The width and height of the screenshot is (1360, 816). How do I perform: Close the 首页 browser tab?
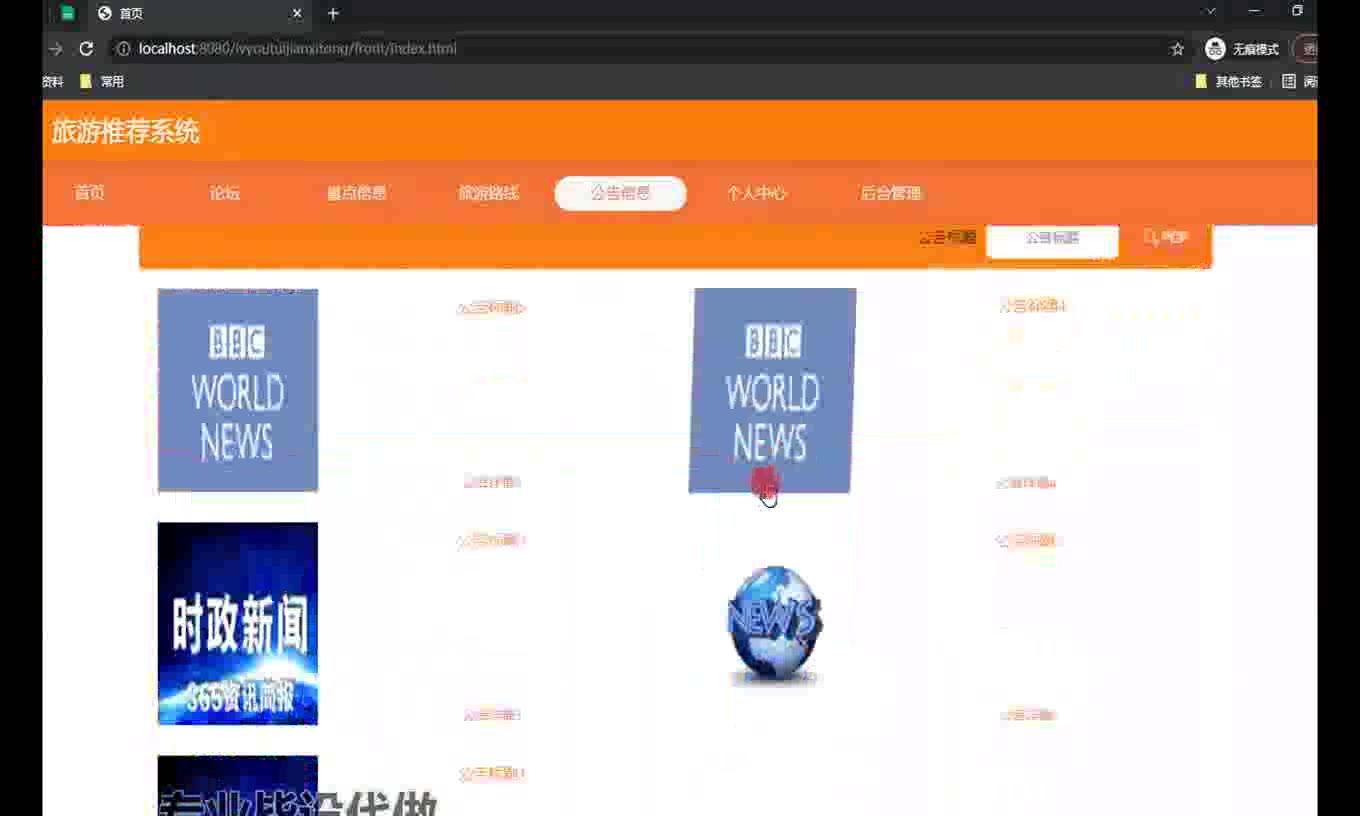coord(297,14)
